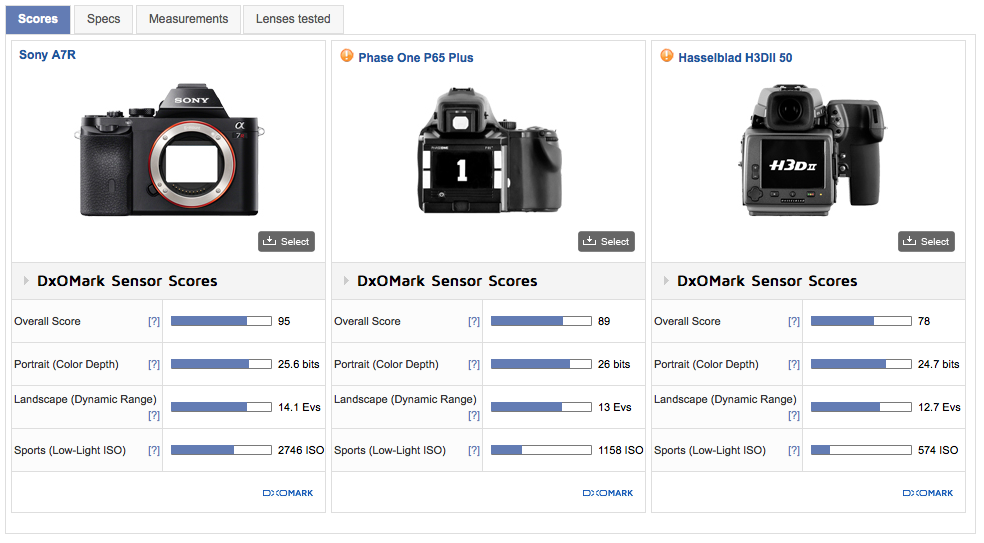
Task: Click Hasselblad overall score value 78
Action: (924, 321)
